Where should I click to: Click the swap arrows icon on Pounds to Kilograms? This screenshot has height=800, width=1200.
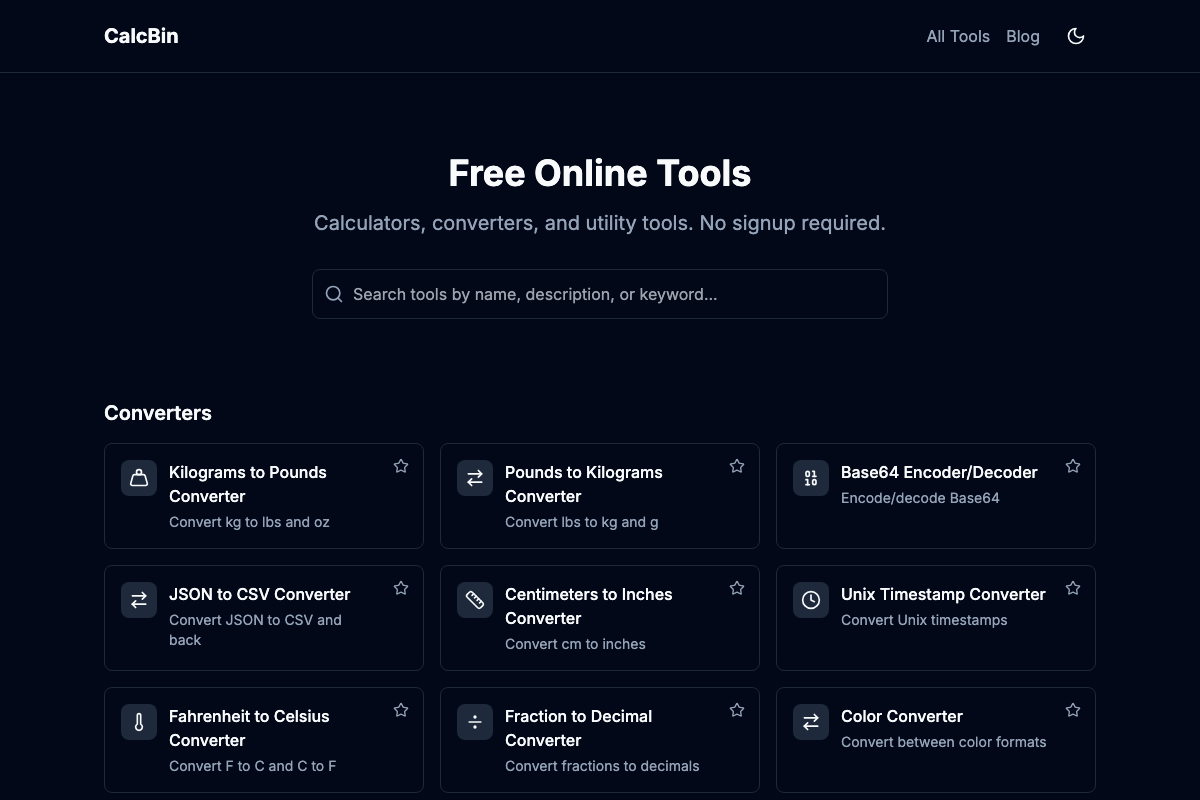point(474,478)
